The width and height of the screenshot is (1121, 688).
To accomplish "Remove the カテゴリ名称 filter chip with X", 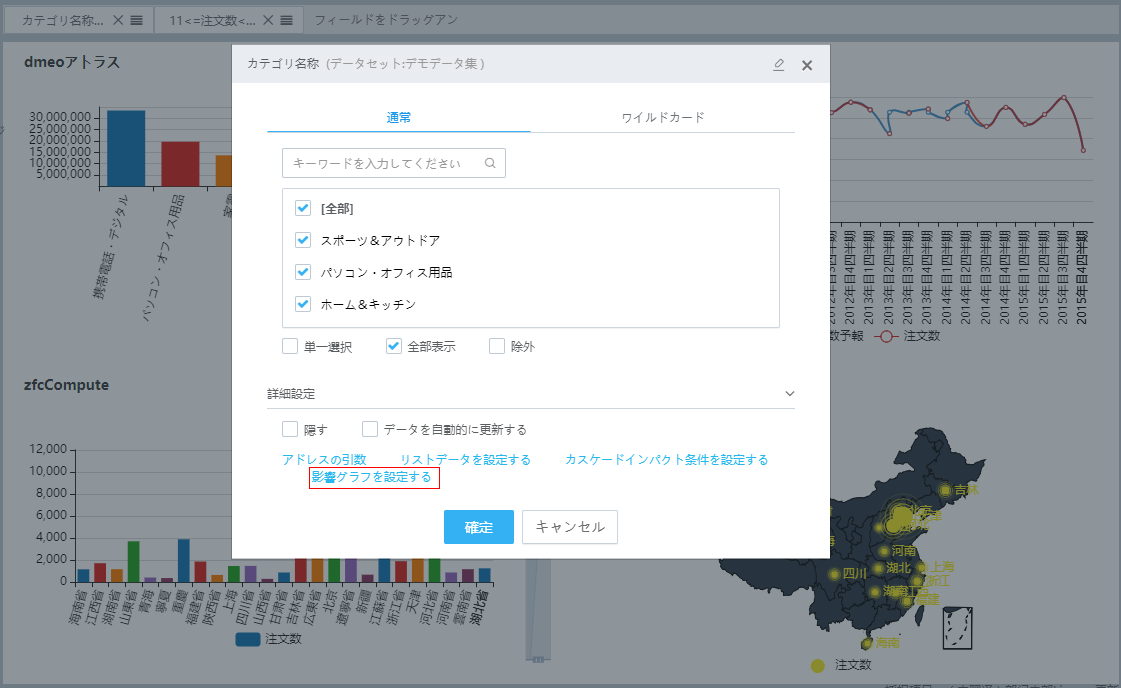I will point(118,20).
